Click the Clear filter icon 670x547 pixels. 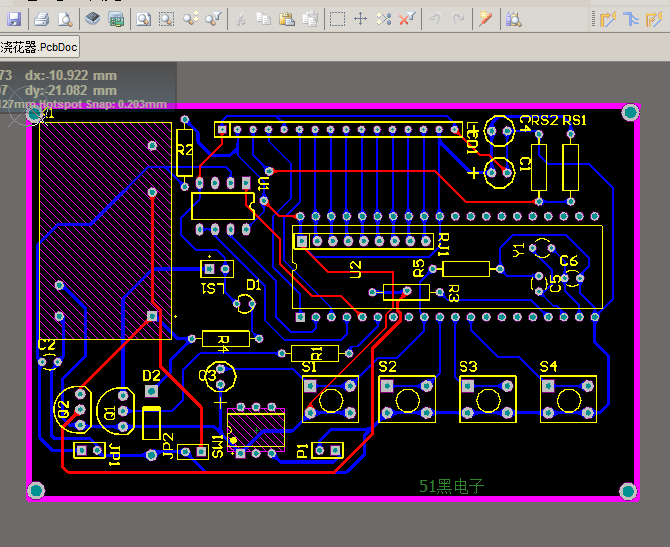click(x=407, y=18)
